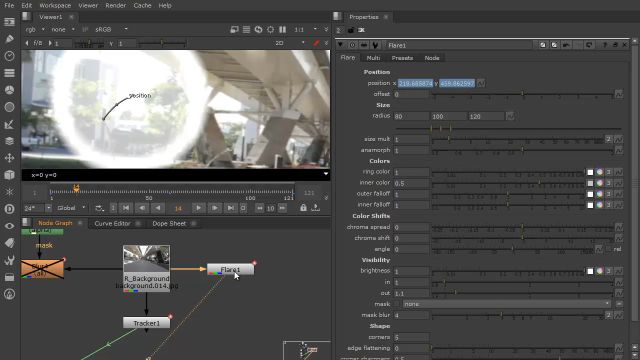Image resolution: width=640 pixels, height=360 pixels.
Task: Click the offset slider track
Action: [x=522, y=94]
